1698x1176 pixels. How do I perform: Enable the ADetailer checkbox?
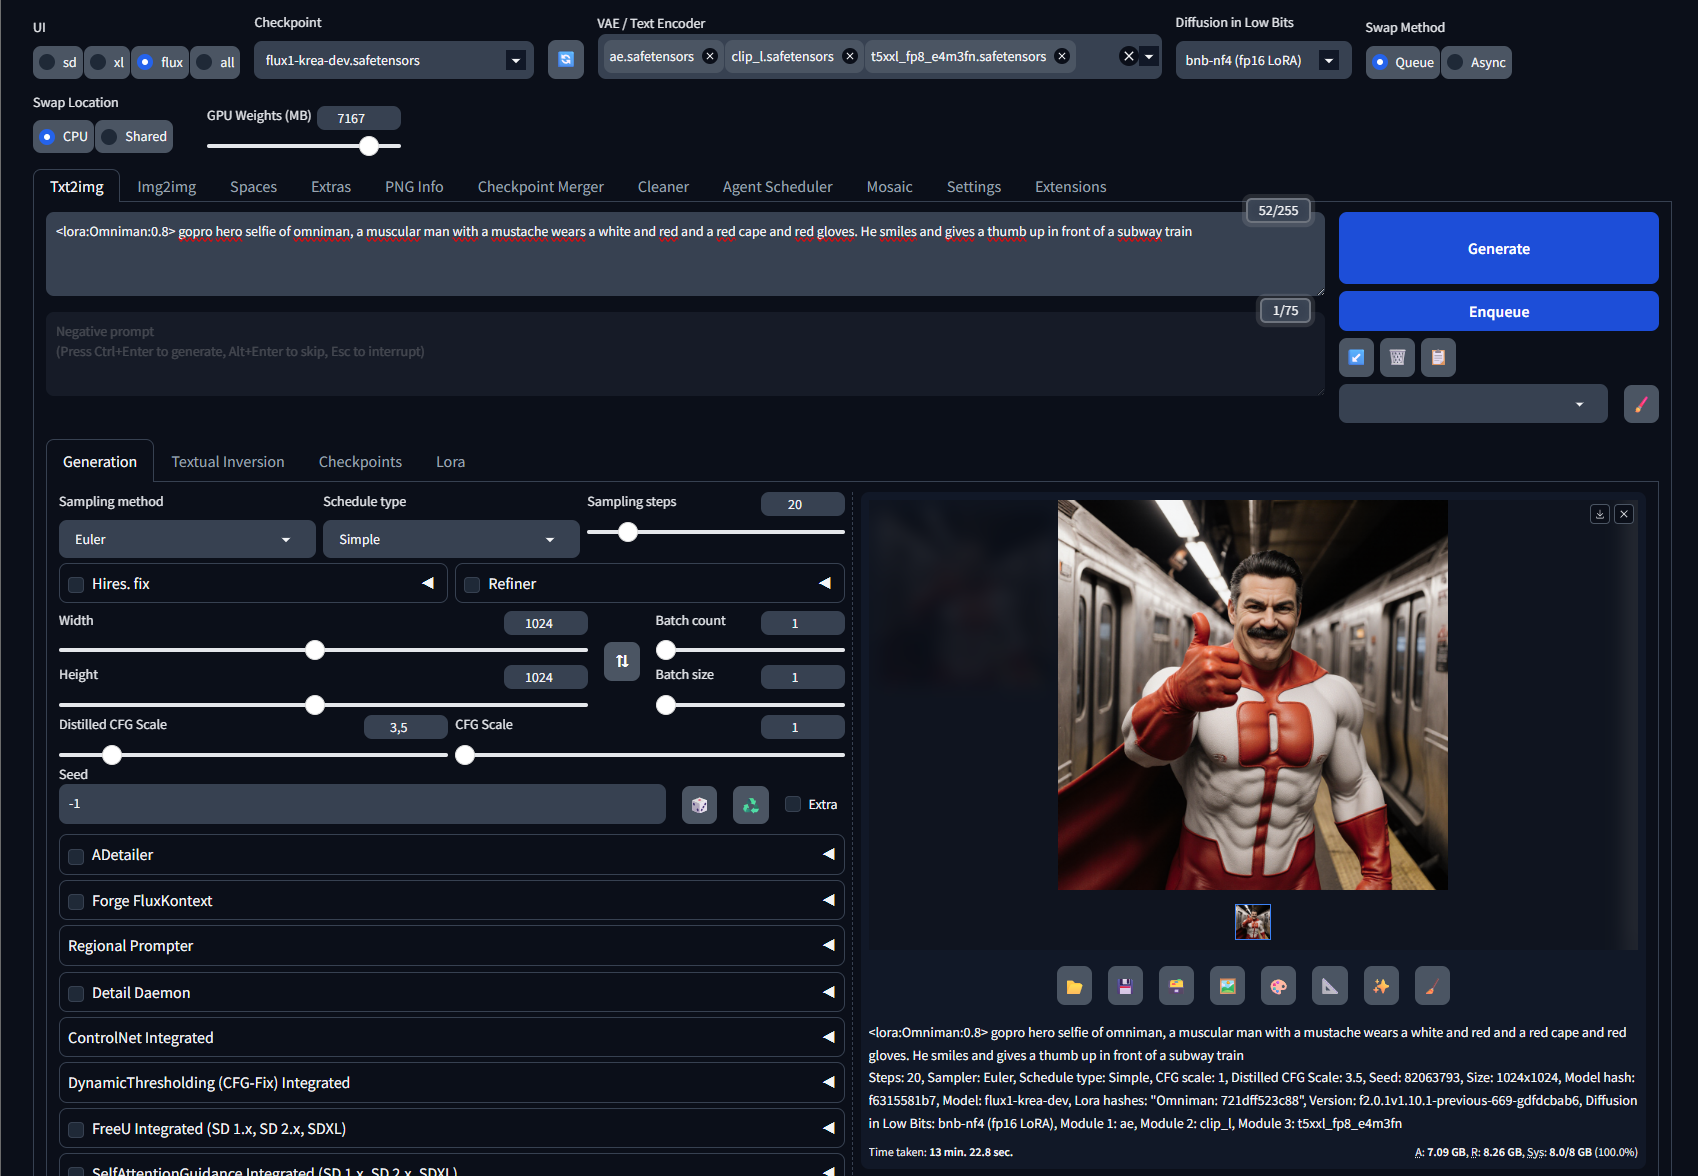point(76,856)
